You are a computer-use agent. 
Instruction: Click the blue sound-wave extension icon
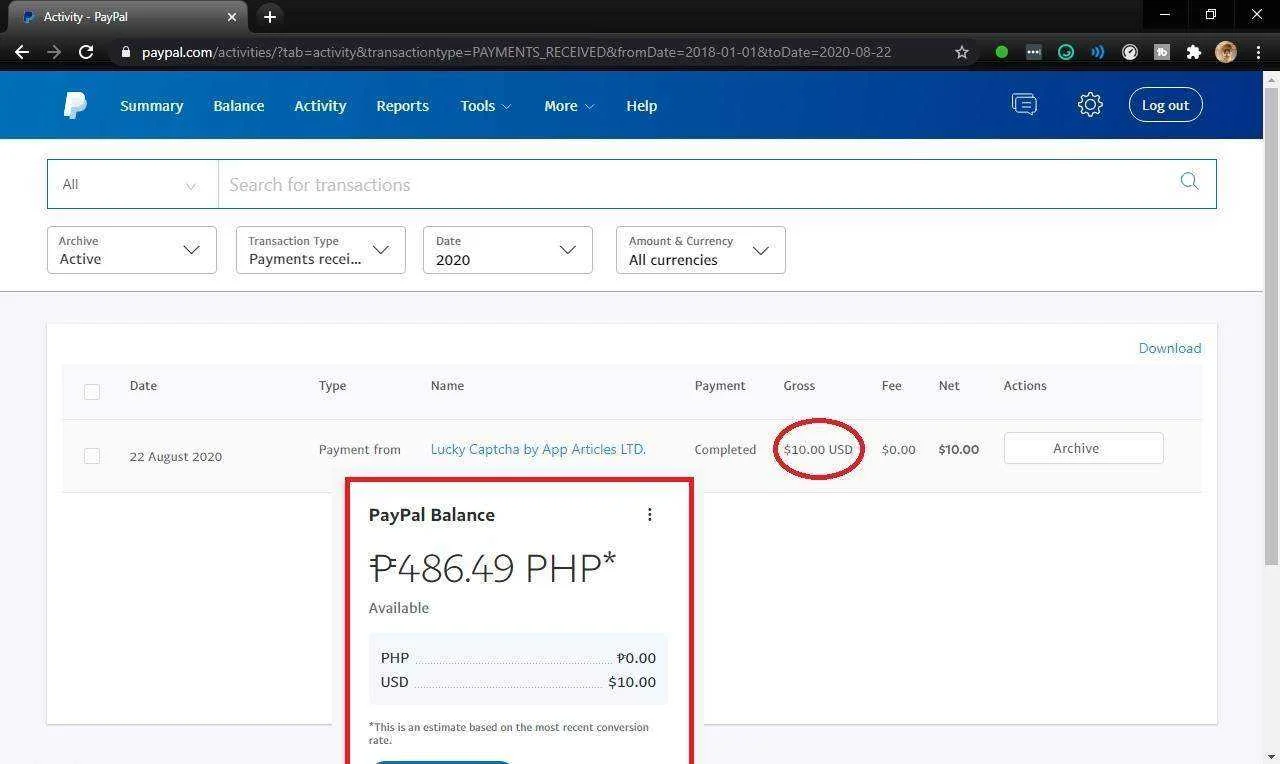pyautogui.click(x=1098, y=52)
